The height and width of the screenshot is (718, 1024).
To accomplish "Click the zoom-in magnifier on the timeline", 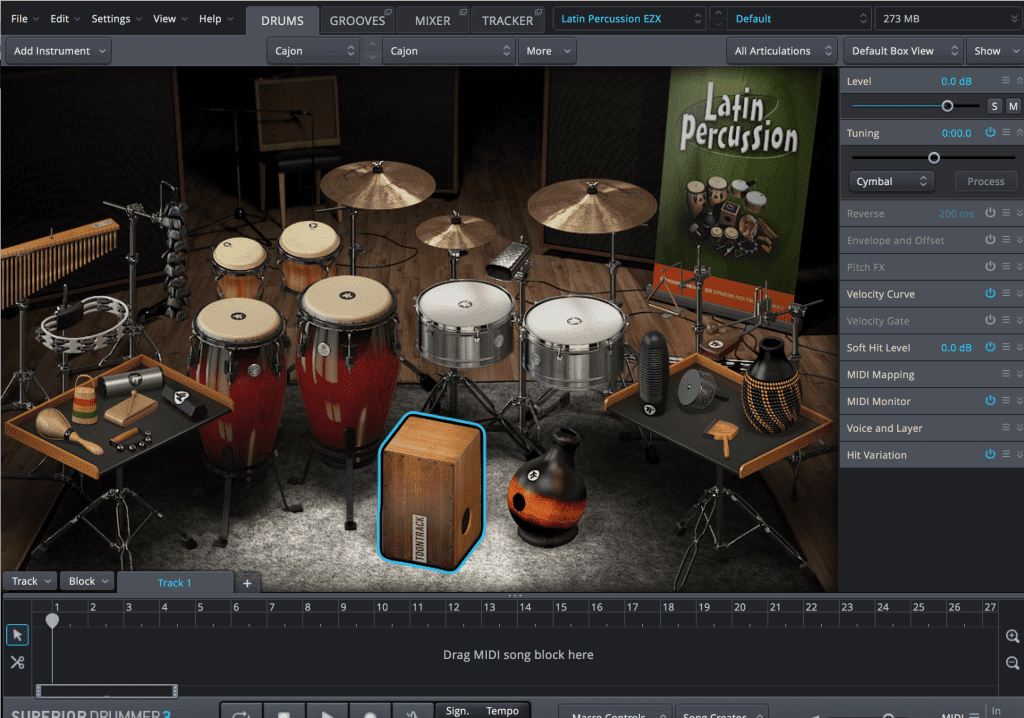I will 1011,635.
